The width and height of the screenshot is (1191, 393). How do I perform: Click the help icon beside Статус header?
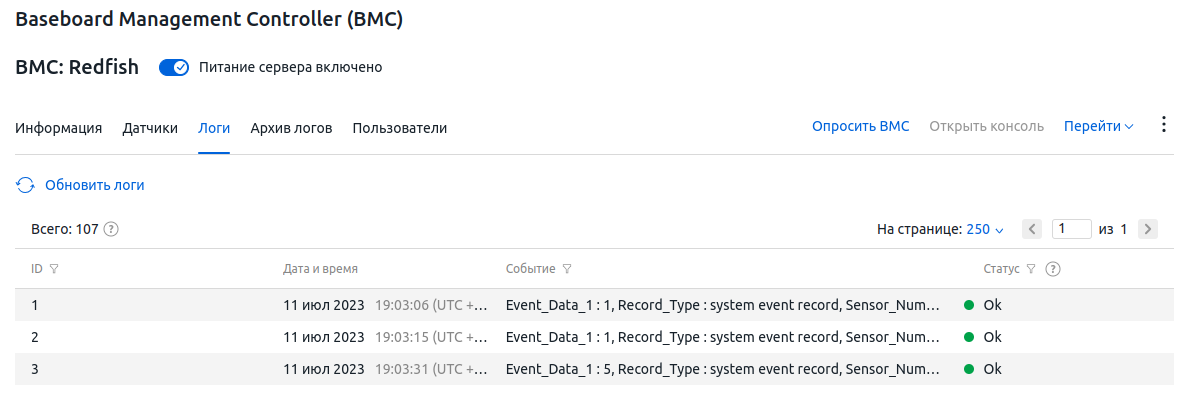click(x=1053, y=268)
